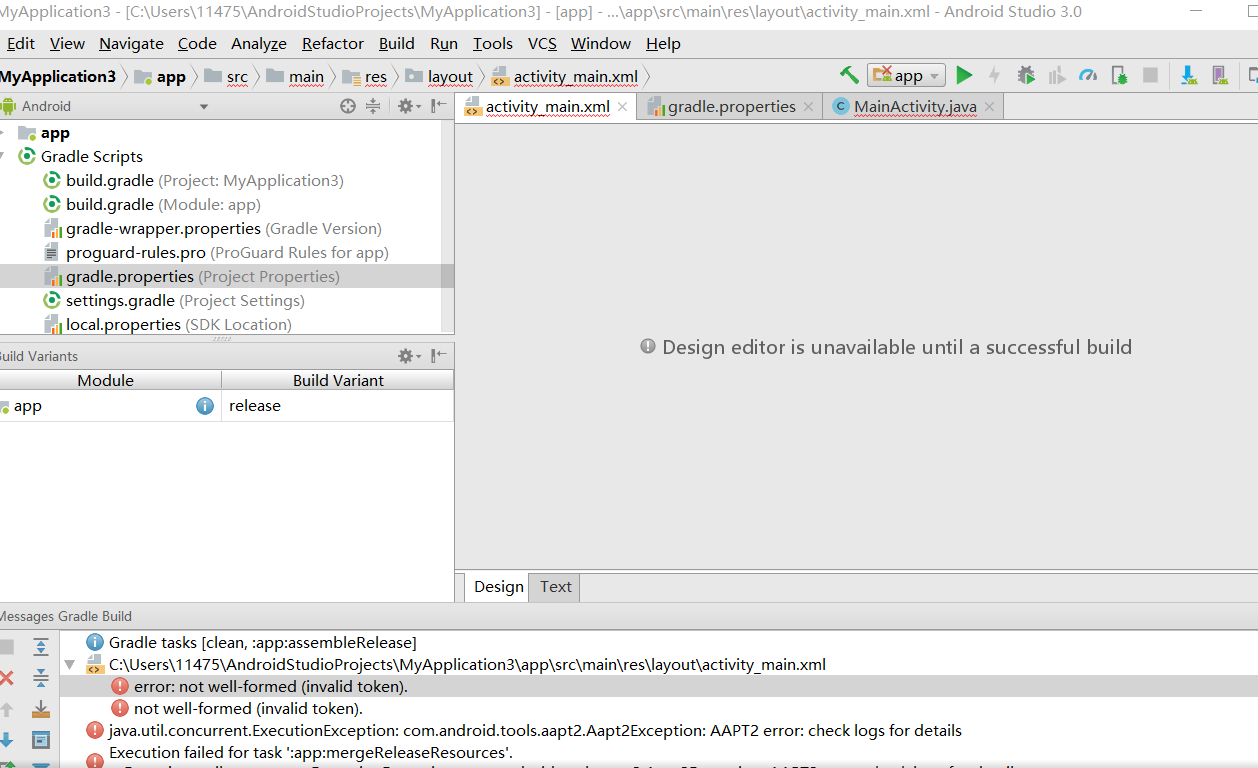The height and width of the screenshot is (768, 1258).
Task: Collapse the activity_main.xml error group
Action: (x=70, y=664)
